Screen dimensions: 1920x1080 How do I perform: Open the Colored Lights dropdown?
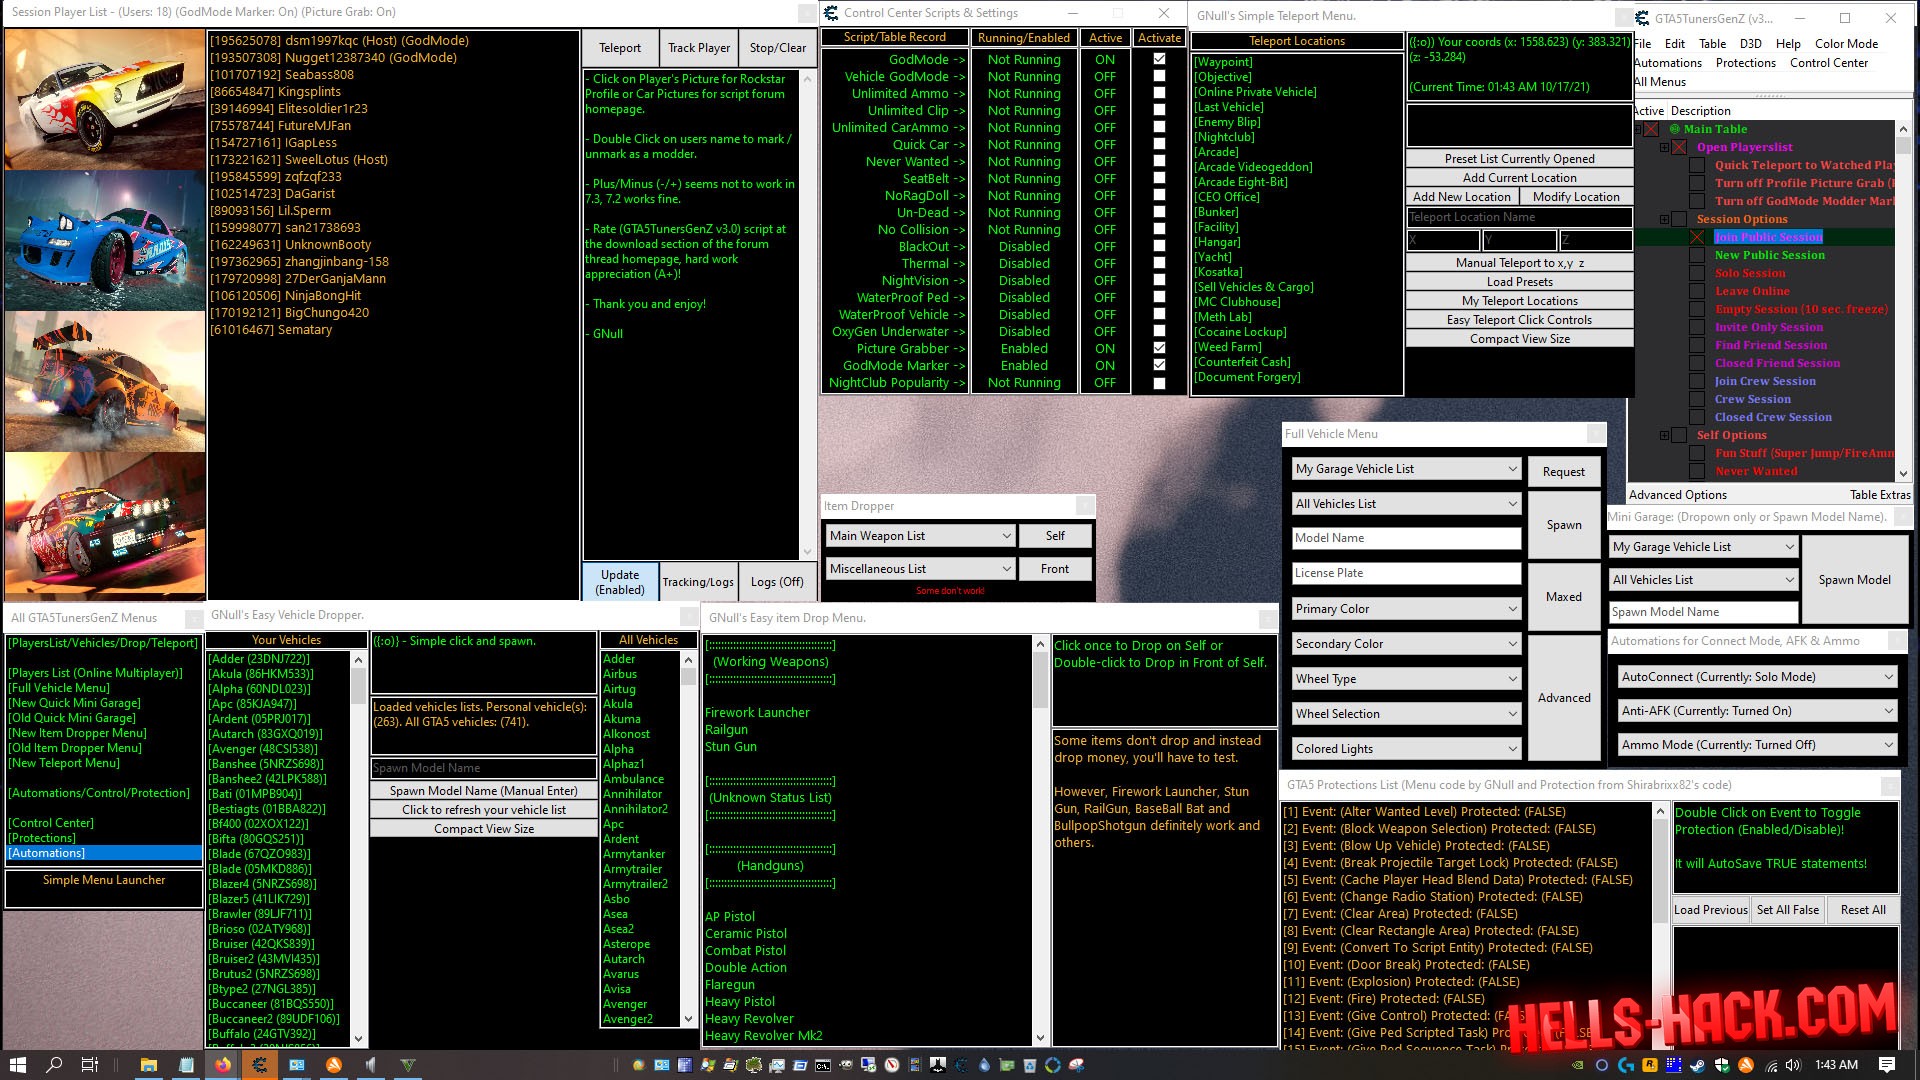[x=1407, y=749]
